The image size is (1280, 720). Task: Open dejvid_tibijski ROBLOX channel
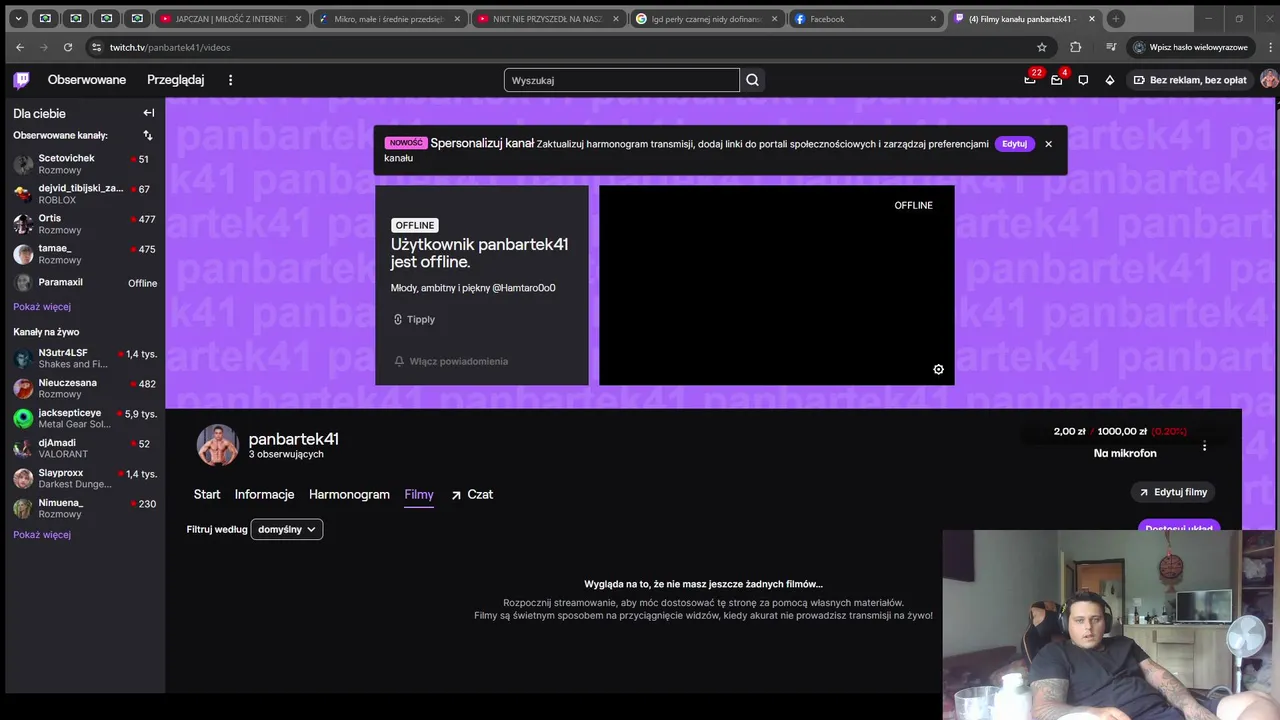point(85,194)
